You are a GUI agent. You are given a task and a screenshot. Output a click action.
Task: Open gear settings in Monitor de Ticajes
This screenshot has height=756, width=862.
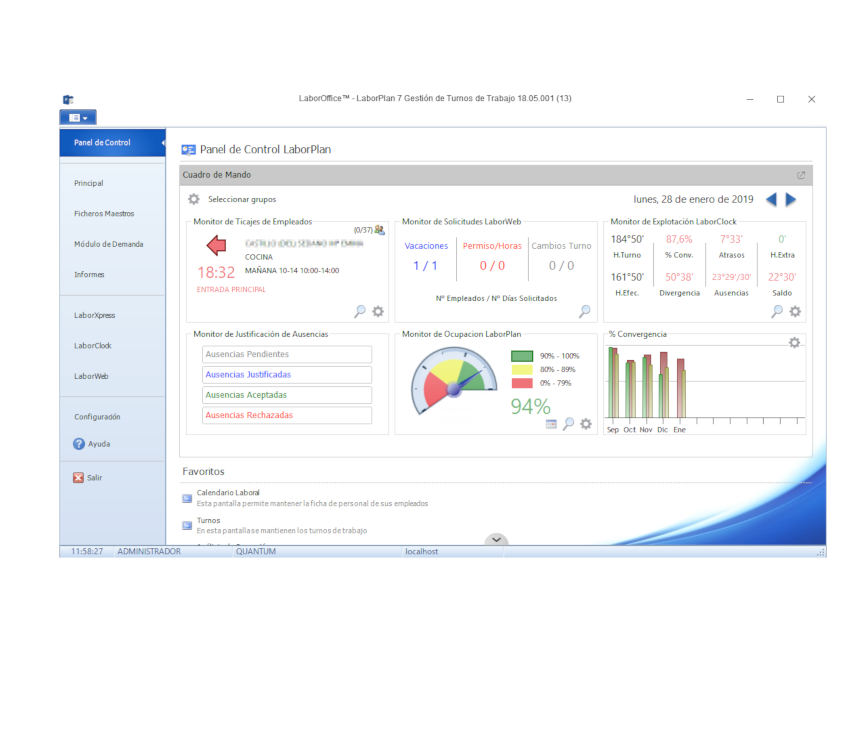tap(378, 311)
